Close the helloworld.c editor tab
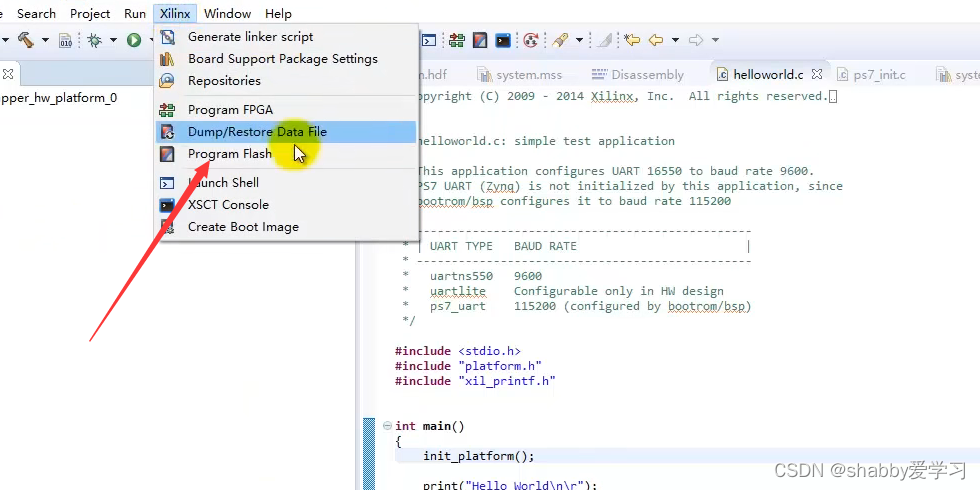Viewport: 980px width, 490px height. 816,74
